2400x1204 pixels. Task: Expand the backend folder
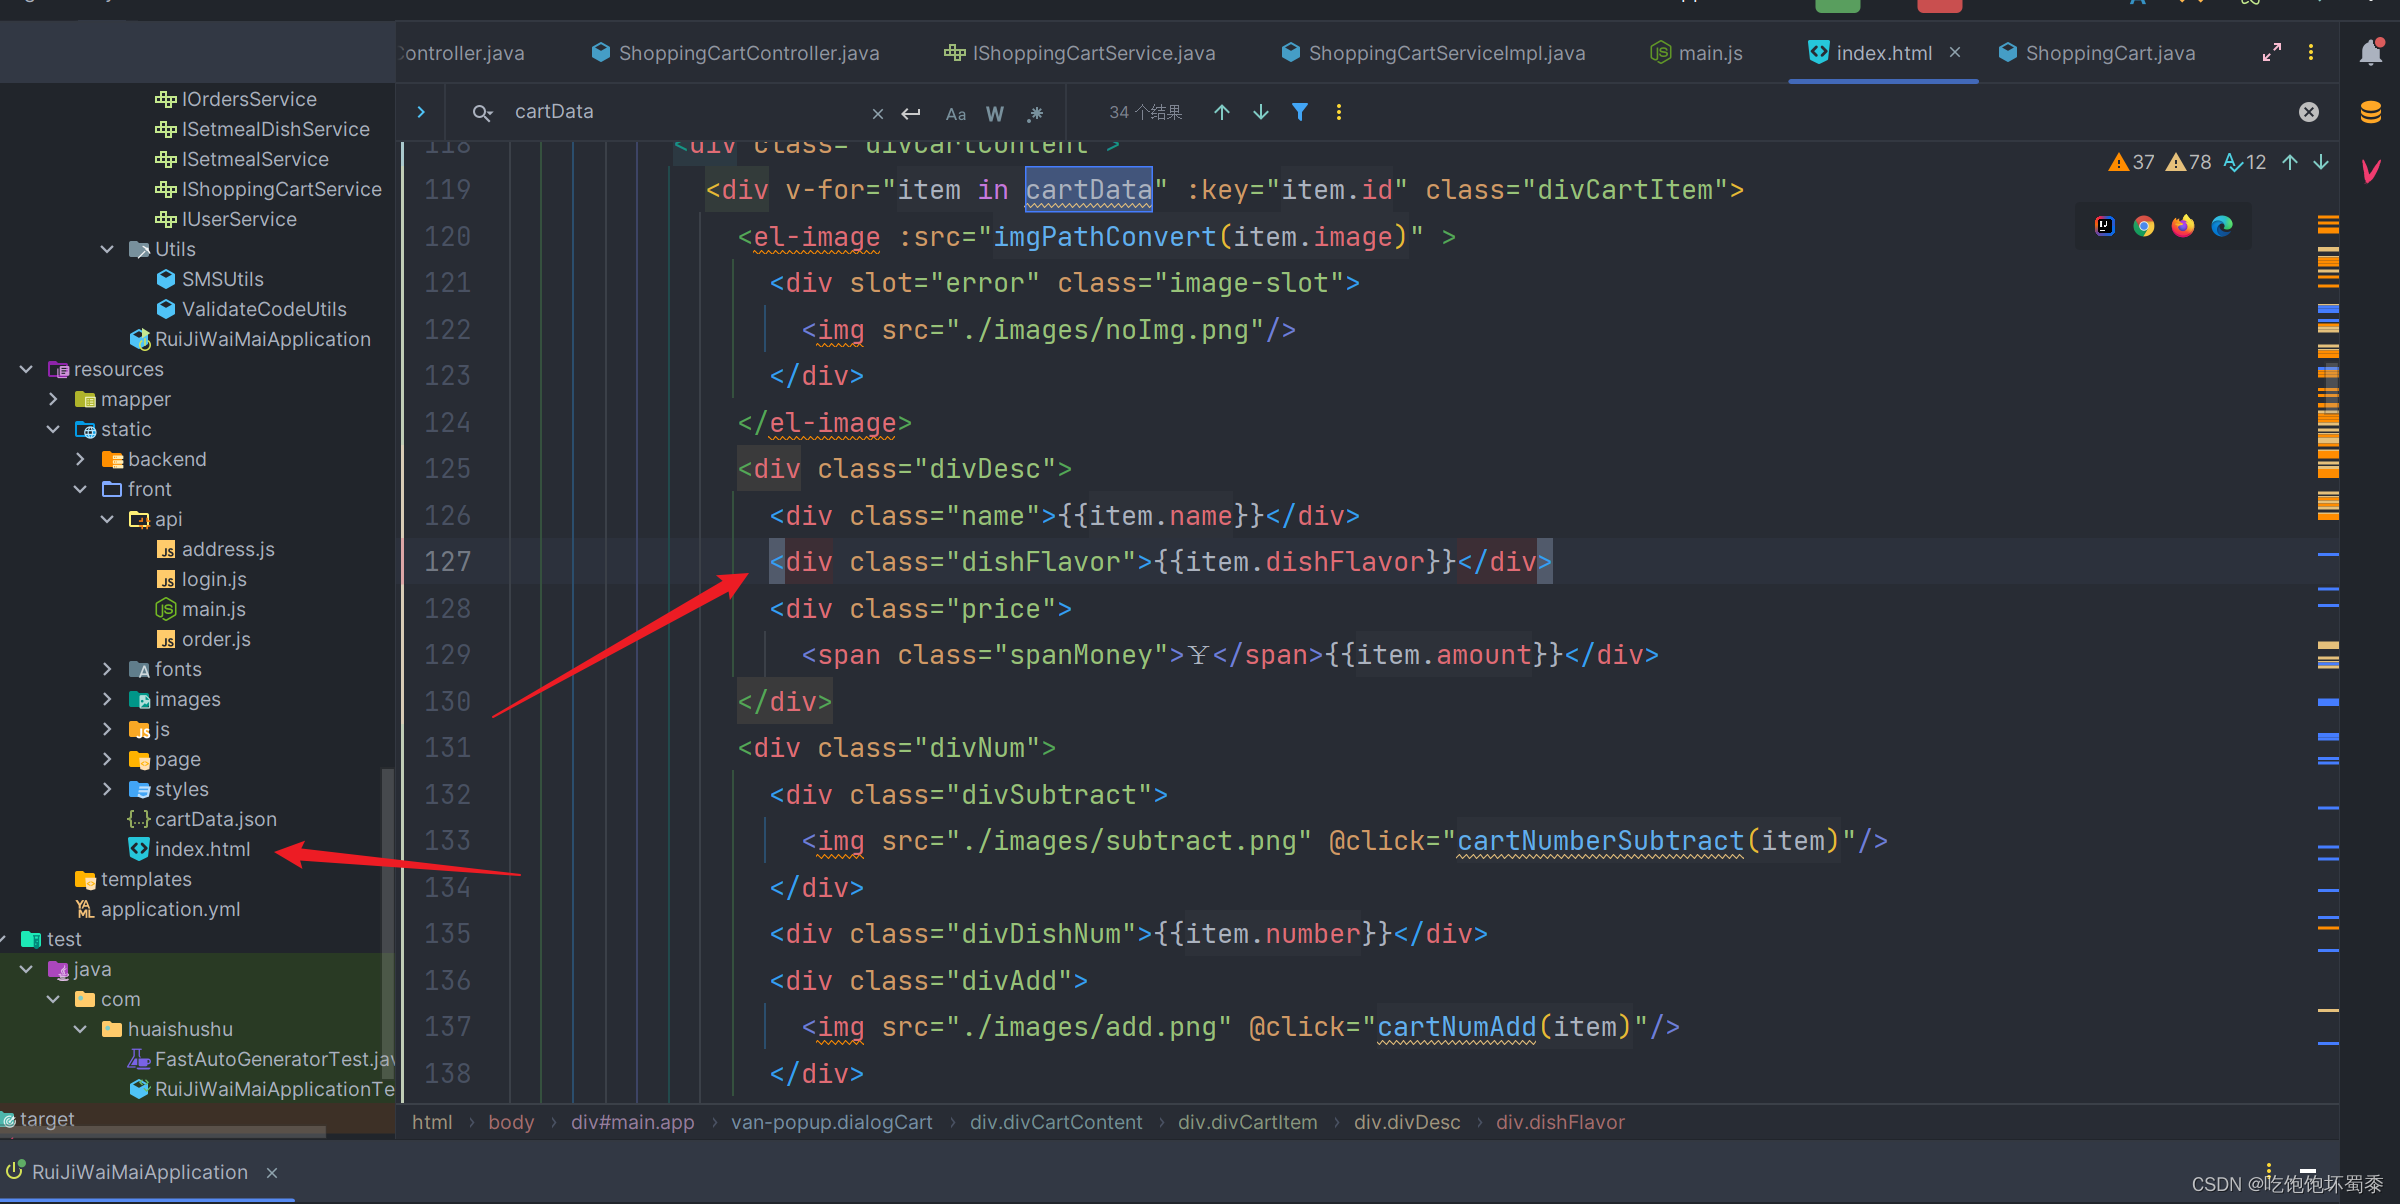[81, 459]
